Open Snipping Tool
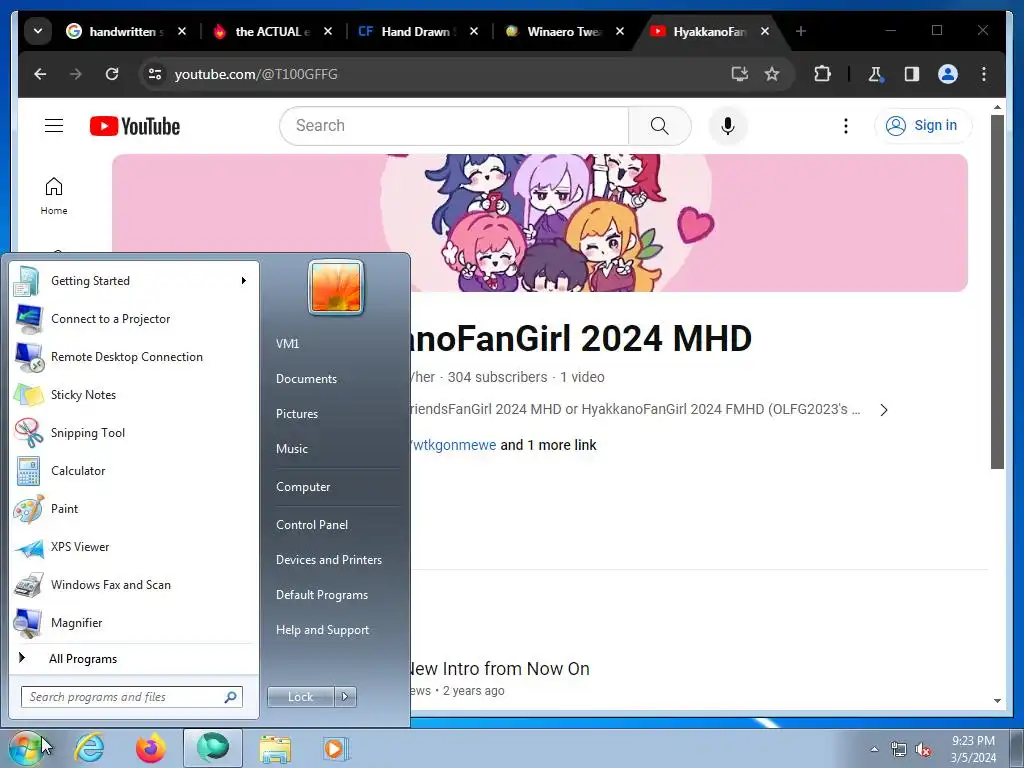The height and width of the screenshot is (768, 1024). (133, 432)
